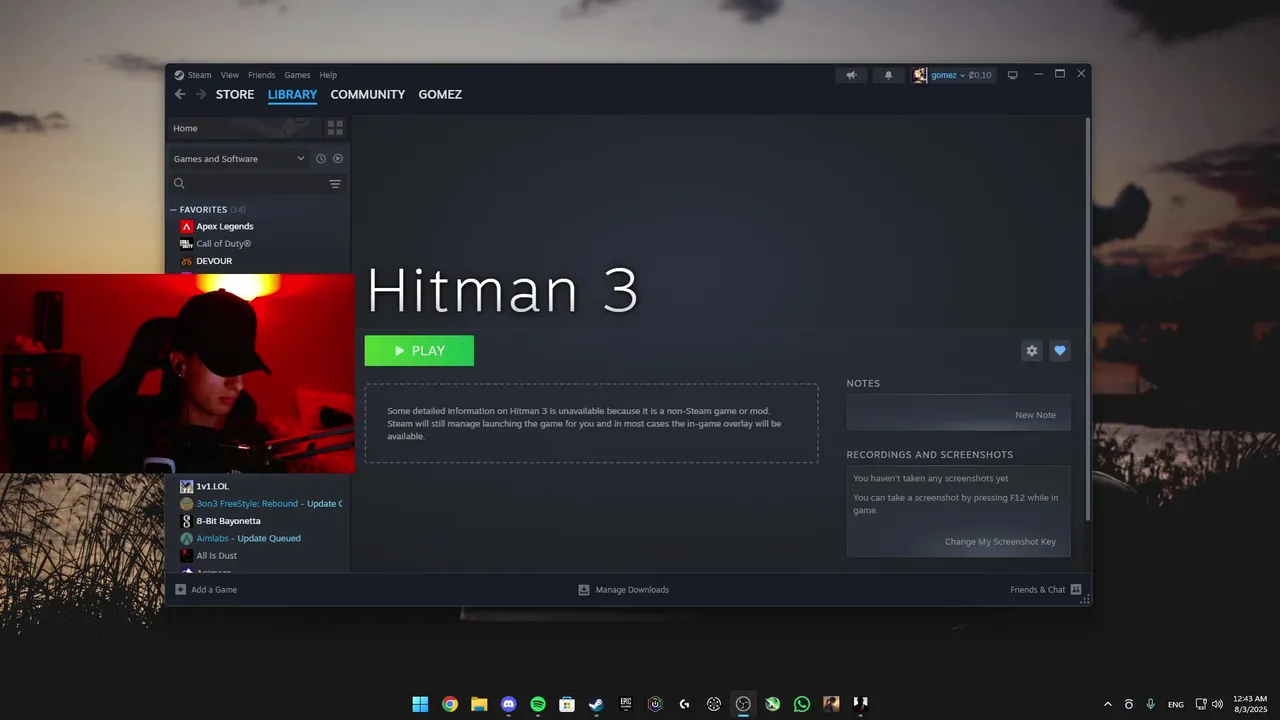Show ready-to-play games filter icon
The height and width of the screenshot is (720, 1280).
(x=338, y=159)
